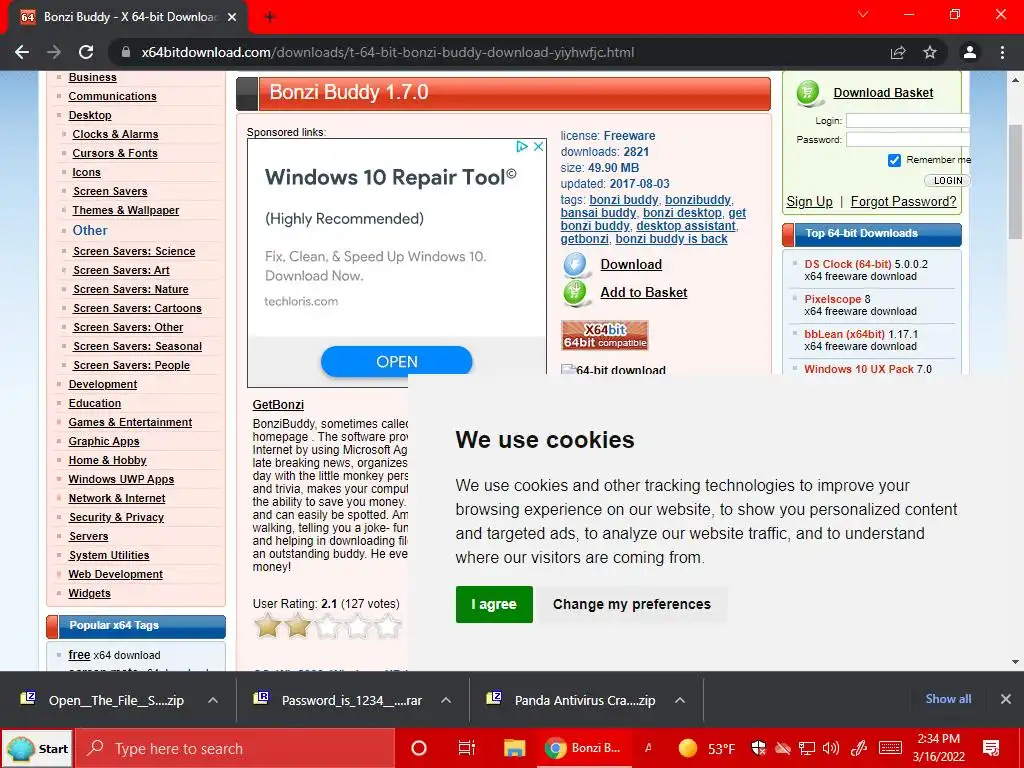Open Clocks & Alarms subcategory

click(x=115, y=134)
